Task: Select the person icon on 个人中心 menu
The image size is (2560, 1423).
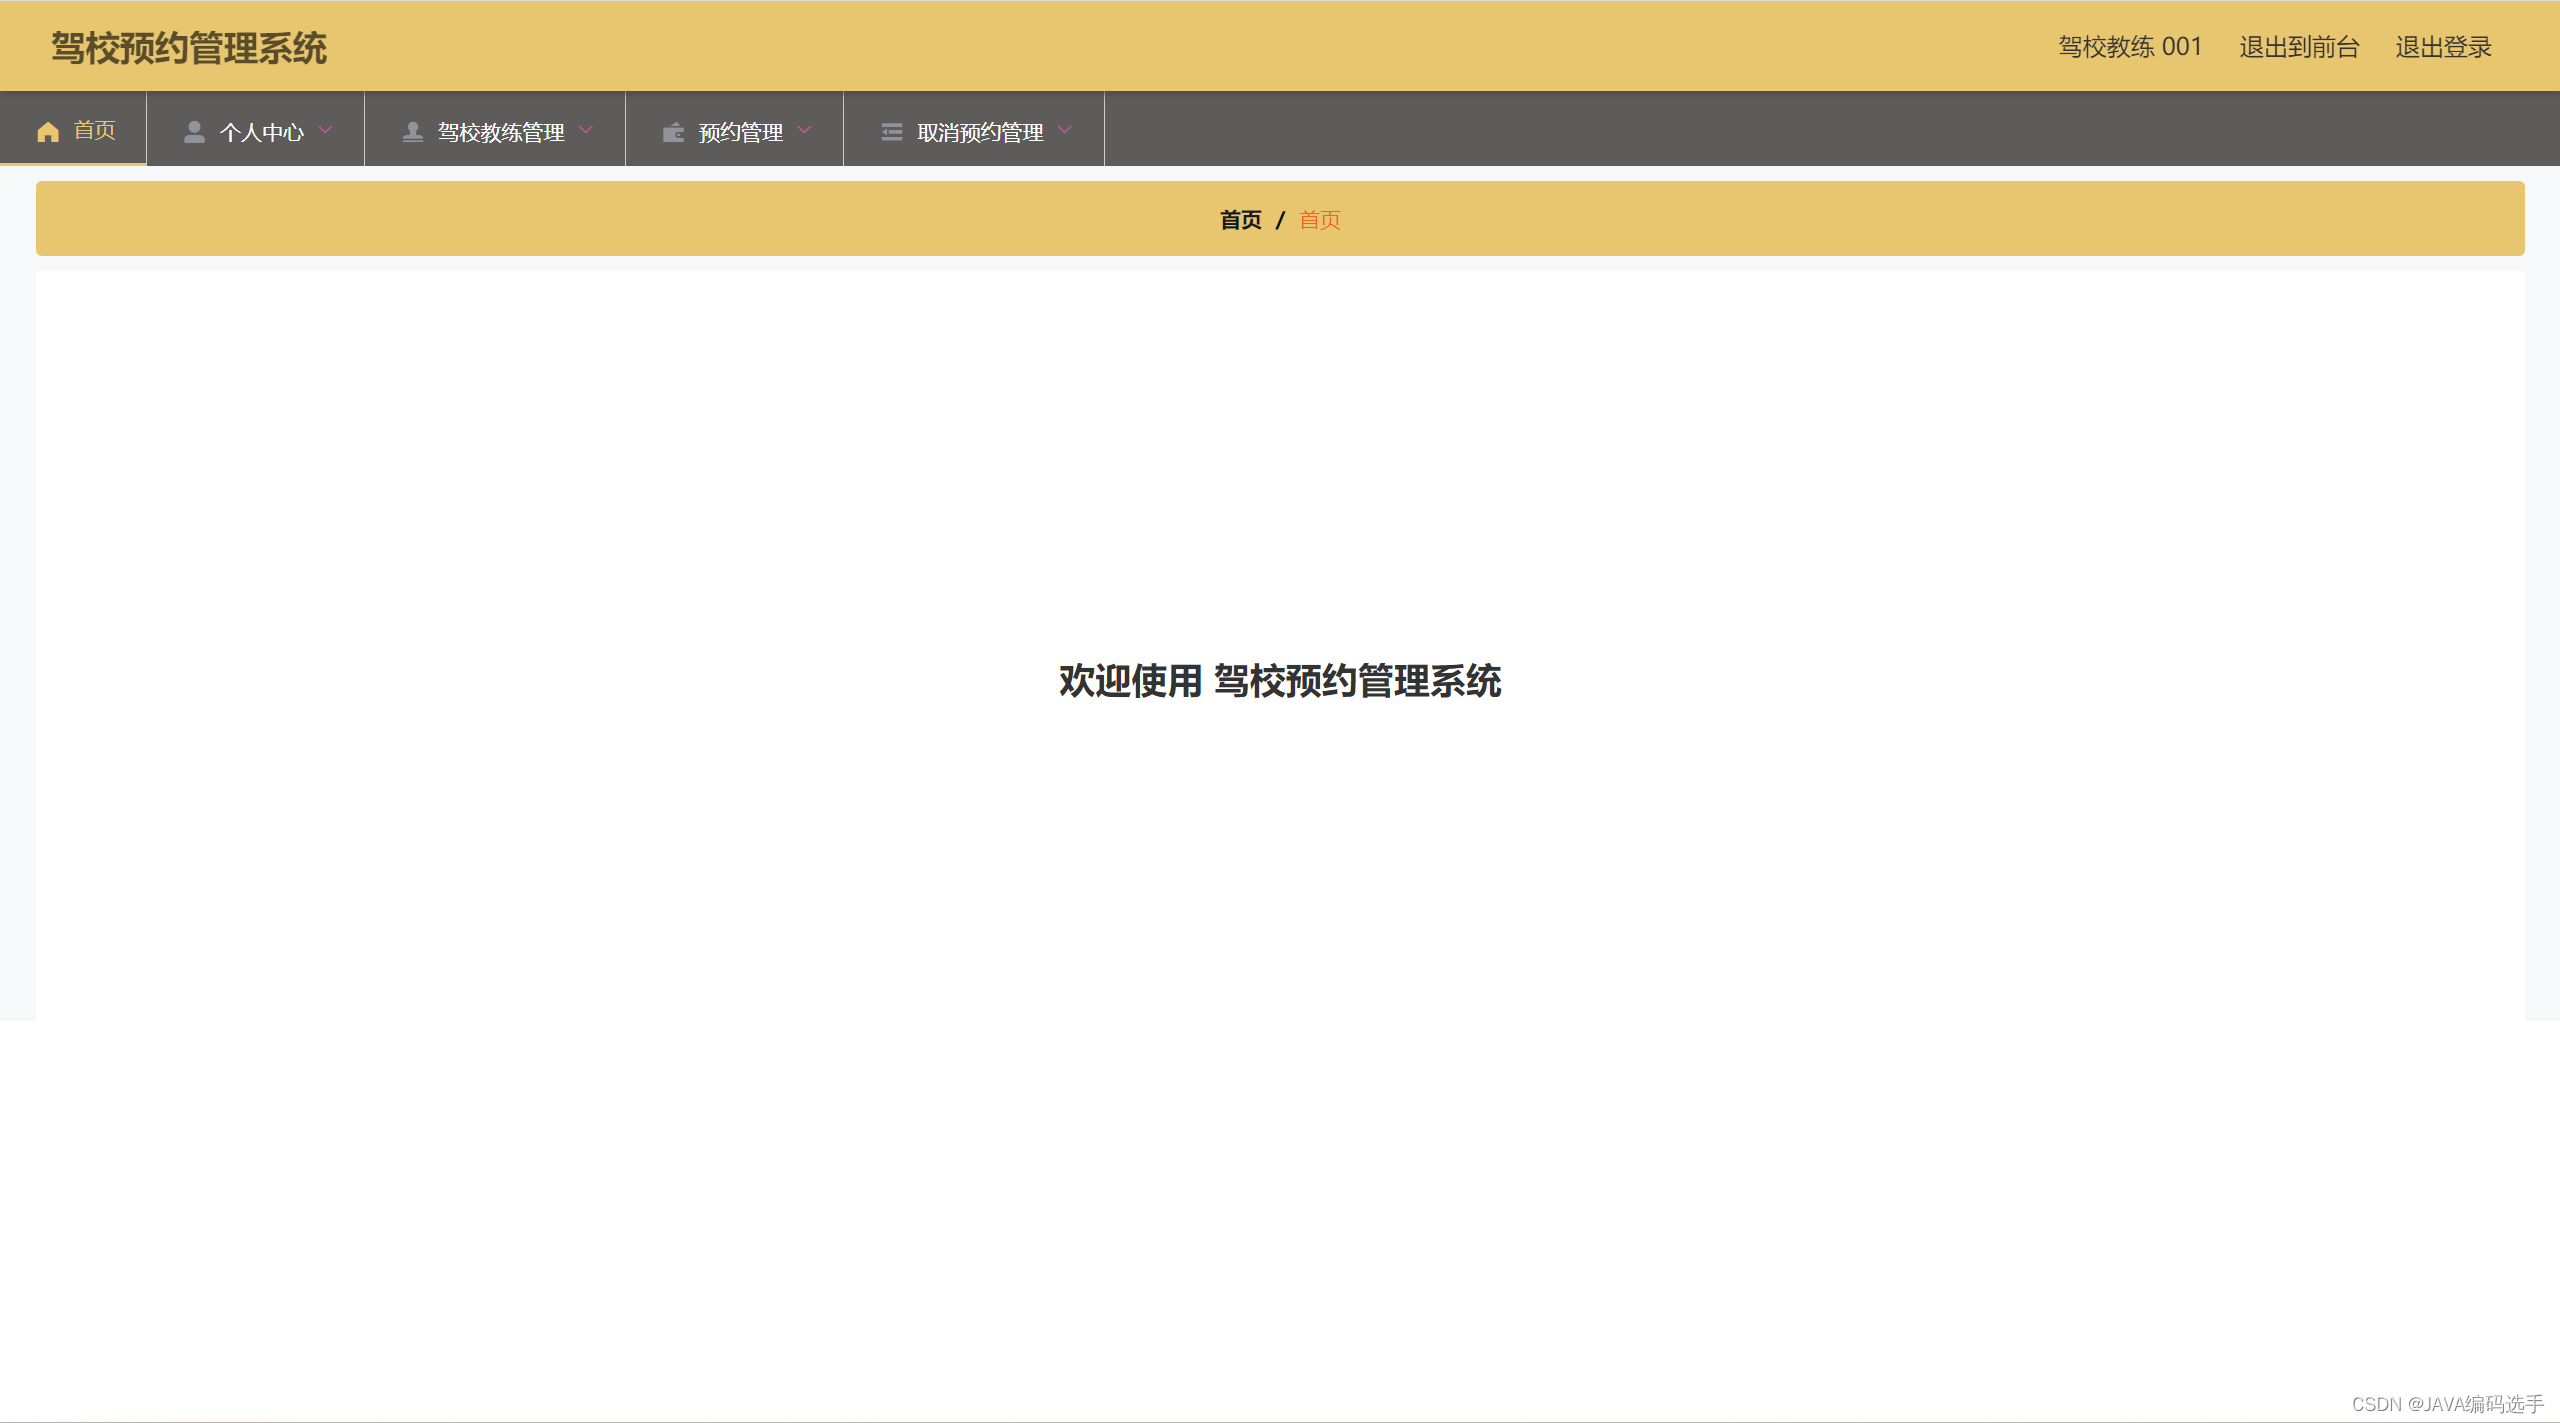Action: [x=194, y=130]
